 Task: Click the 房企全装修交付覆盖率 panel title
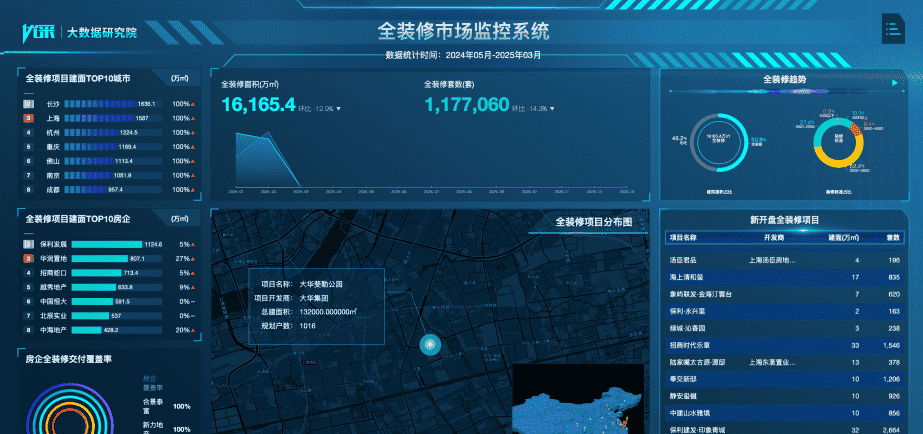[x=68, y=359]
